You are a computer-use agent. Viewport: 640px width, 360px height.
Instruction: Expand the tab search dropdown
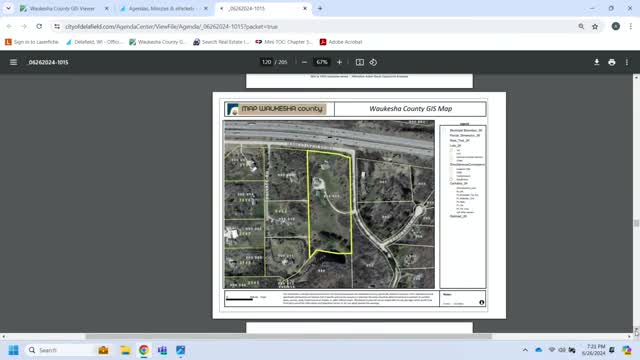point(8,8)
